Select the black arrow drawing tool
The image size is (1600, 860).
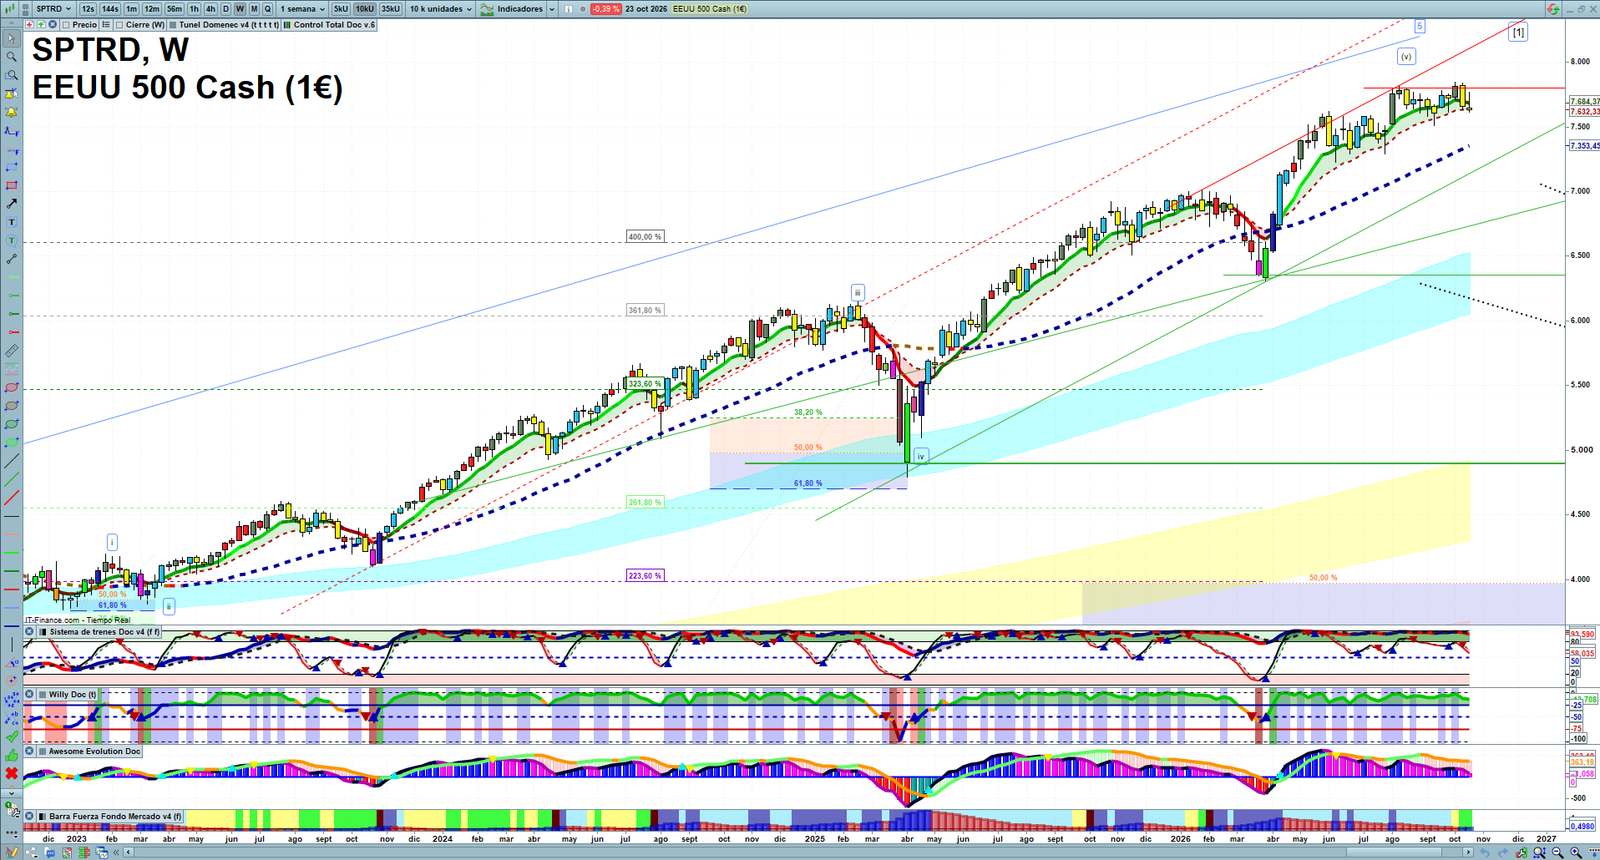pyautogui.click(x=11, y=204)
